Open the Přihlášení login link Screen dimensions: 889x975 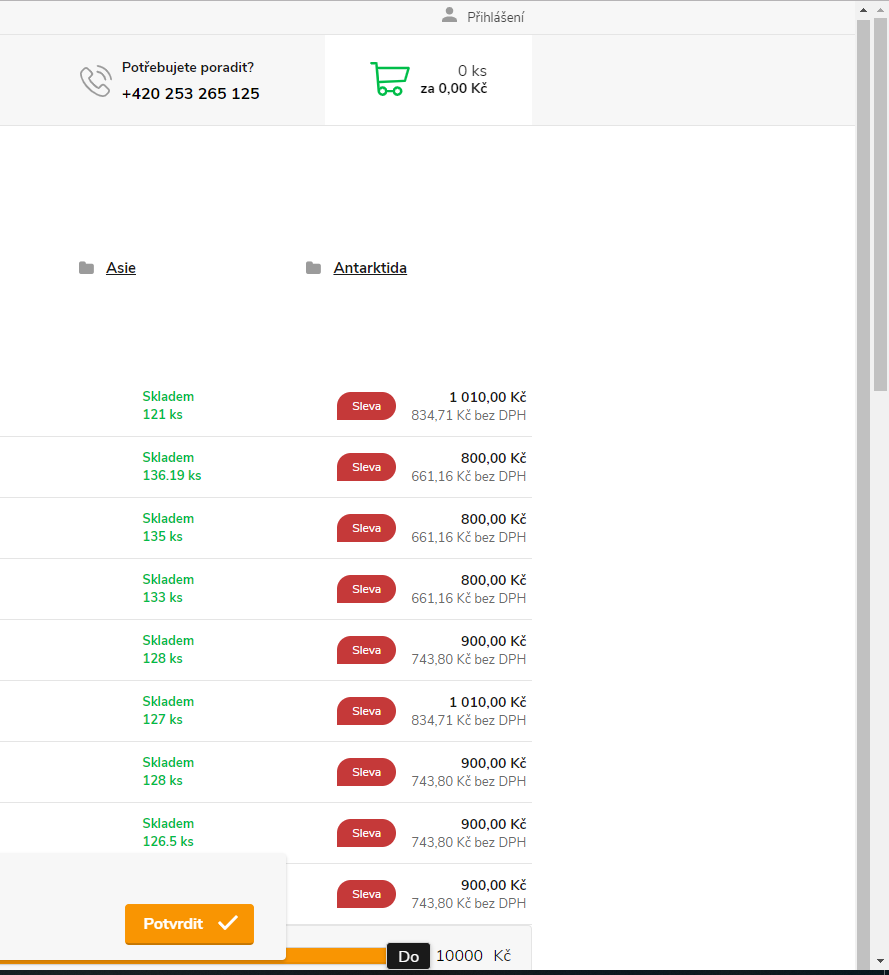495,17
